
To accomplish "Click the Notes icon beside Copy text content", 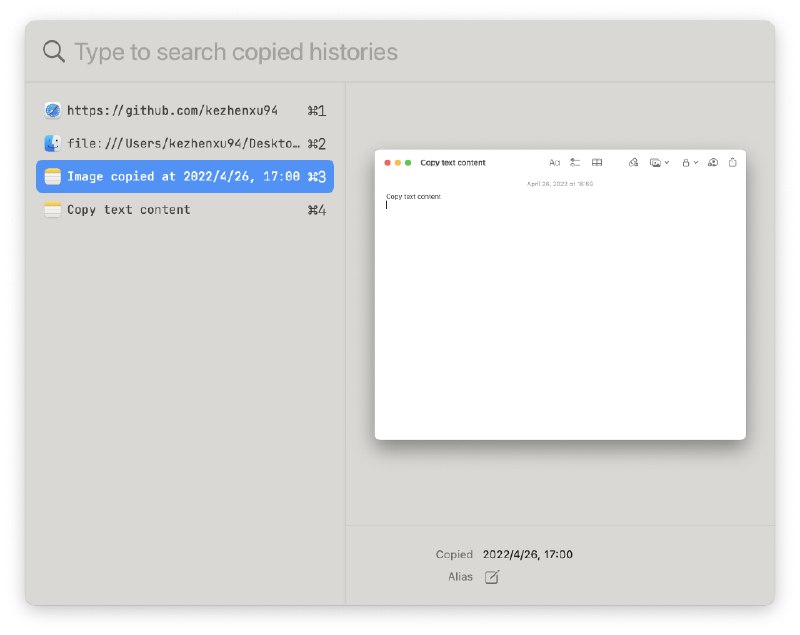I will pos(53,210).
